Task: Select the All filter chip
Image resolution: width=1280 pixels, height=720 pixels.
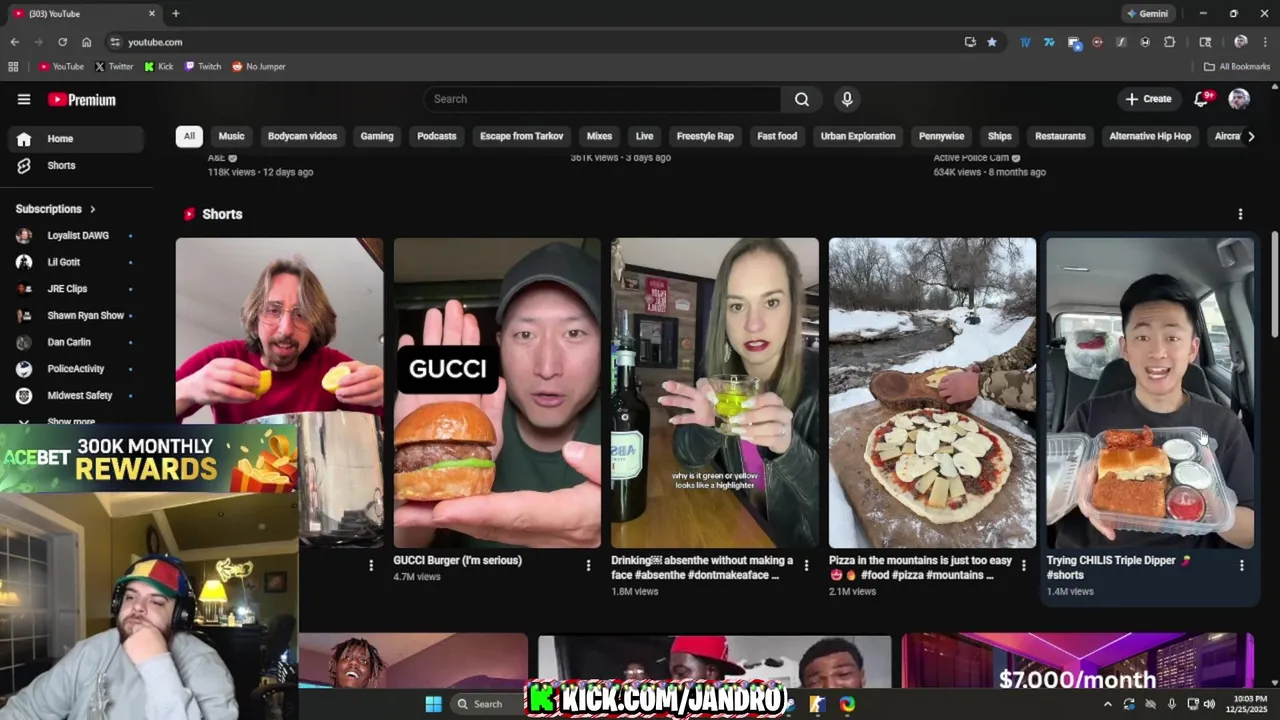Action: point(189,136)
